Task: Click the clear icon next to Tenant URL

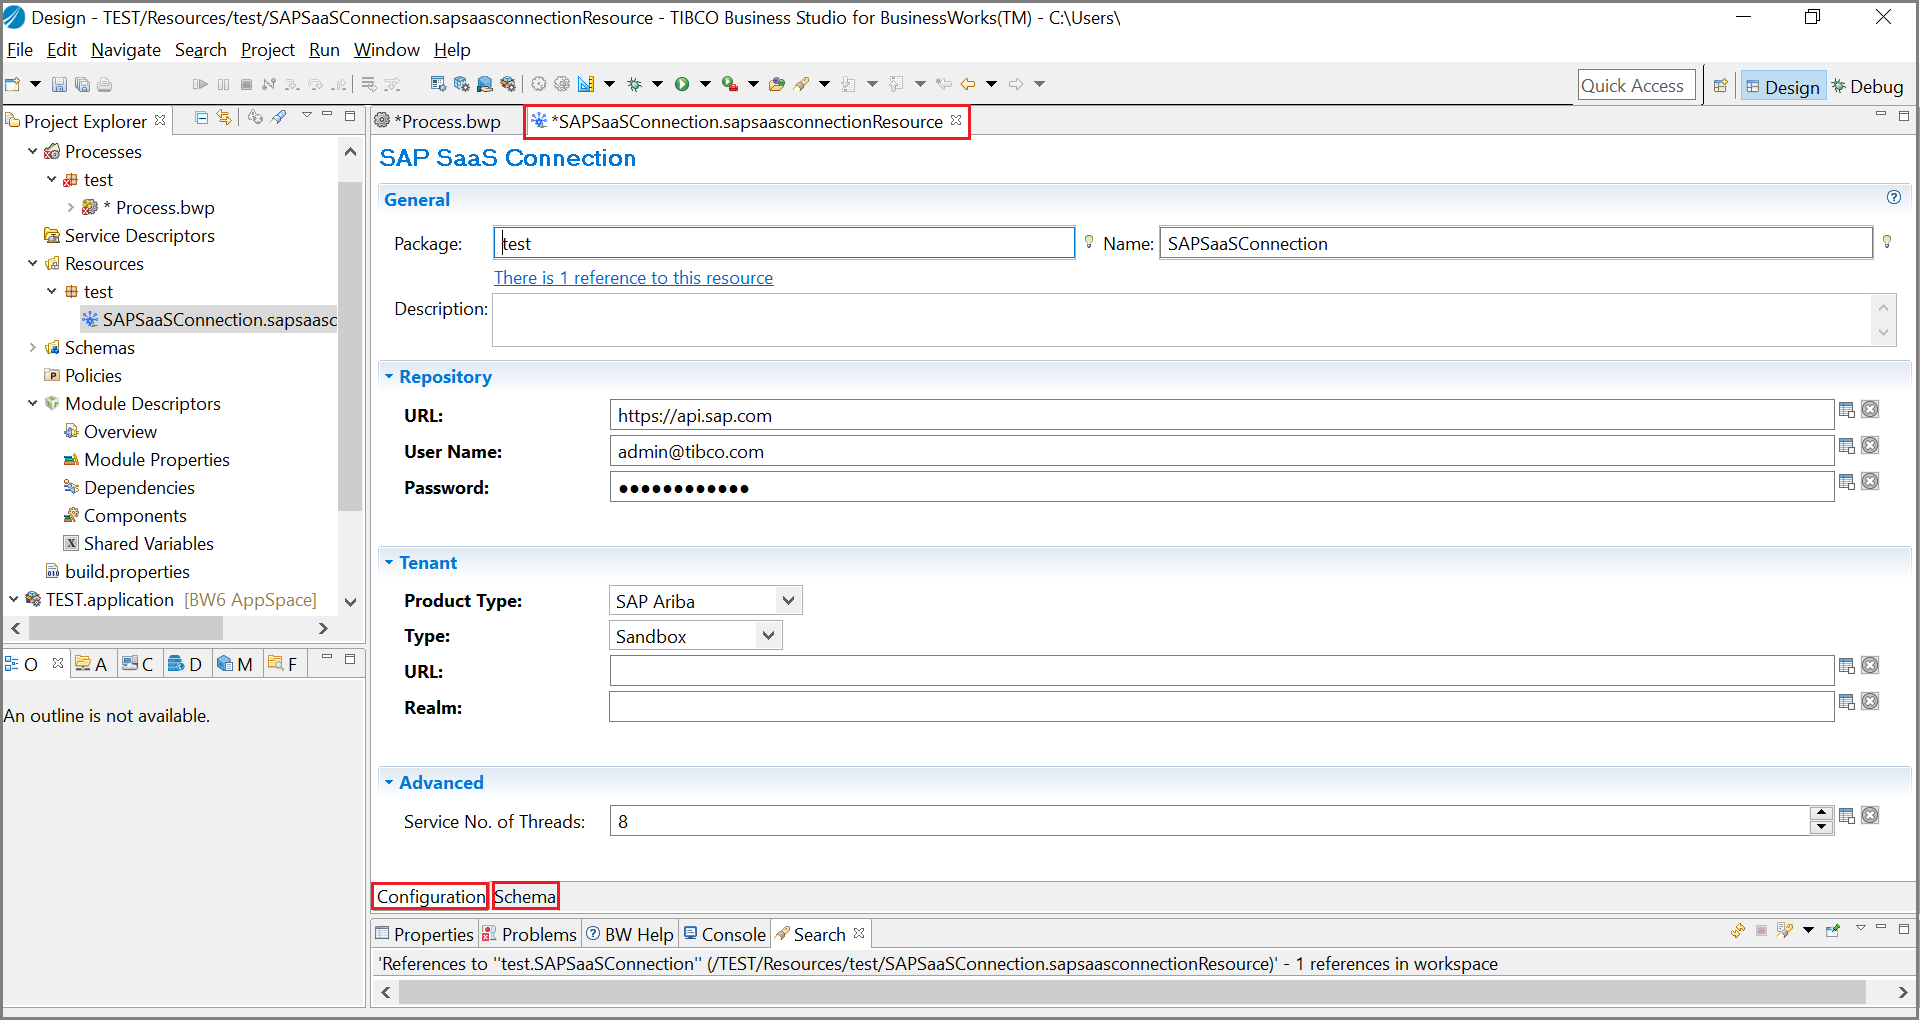Action: tap(1870, 666)
